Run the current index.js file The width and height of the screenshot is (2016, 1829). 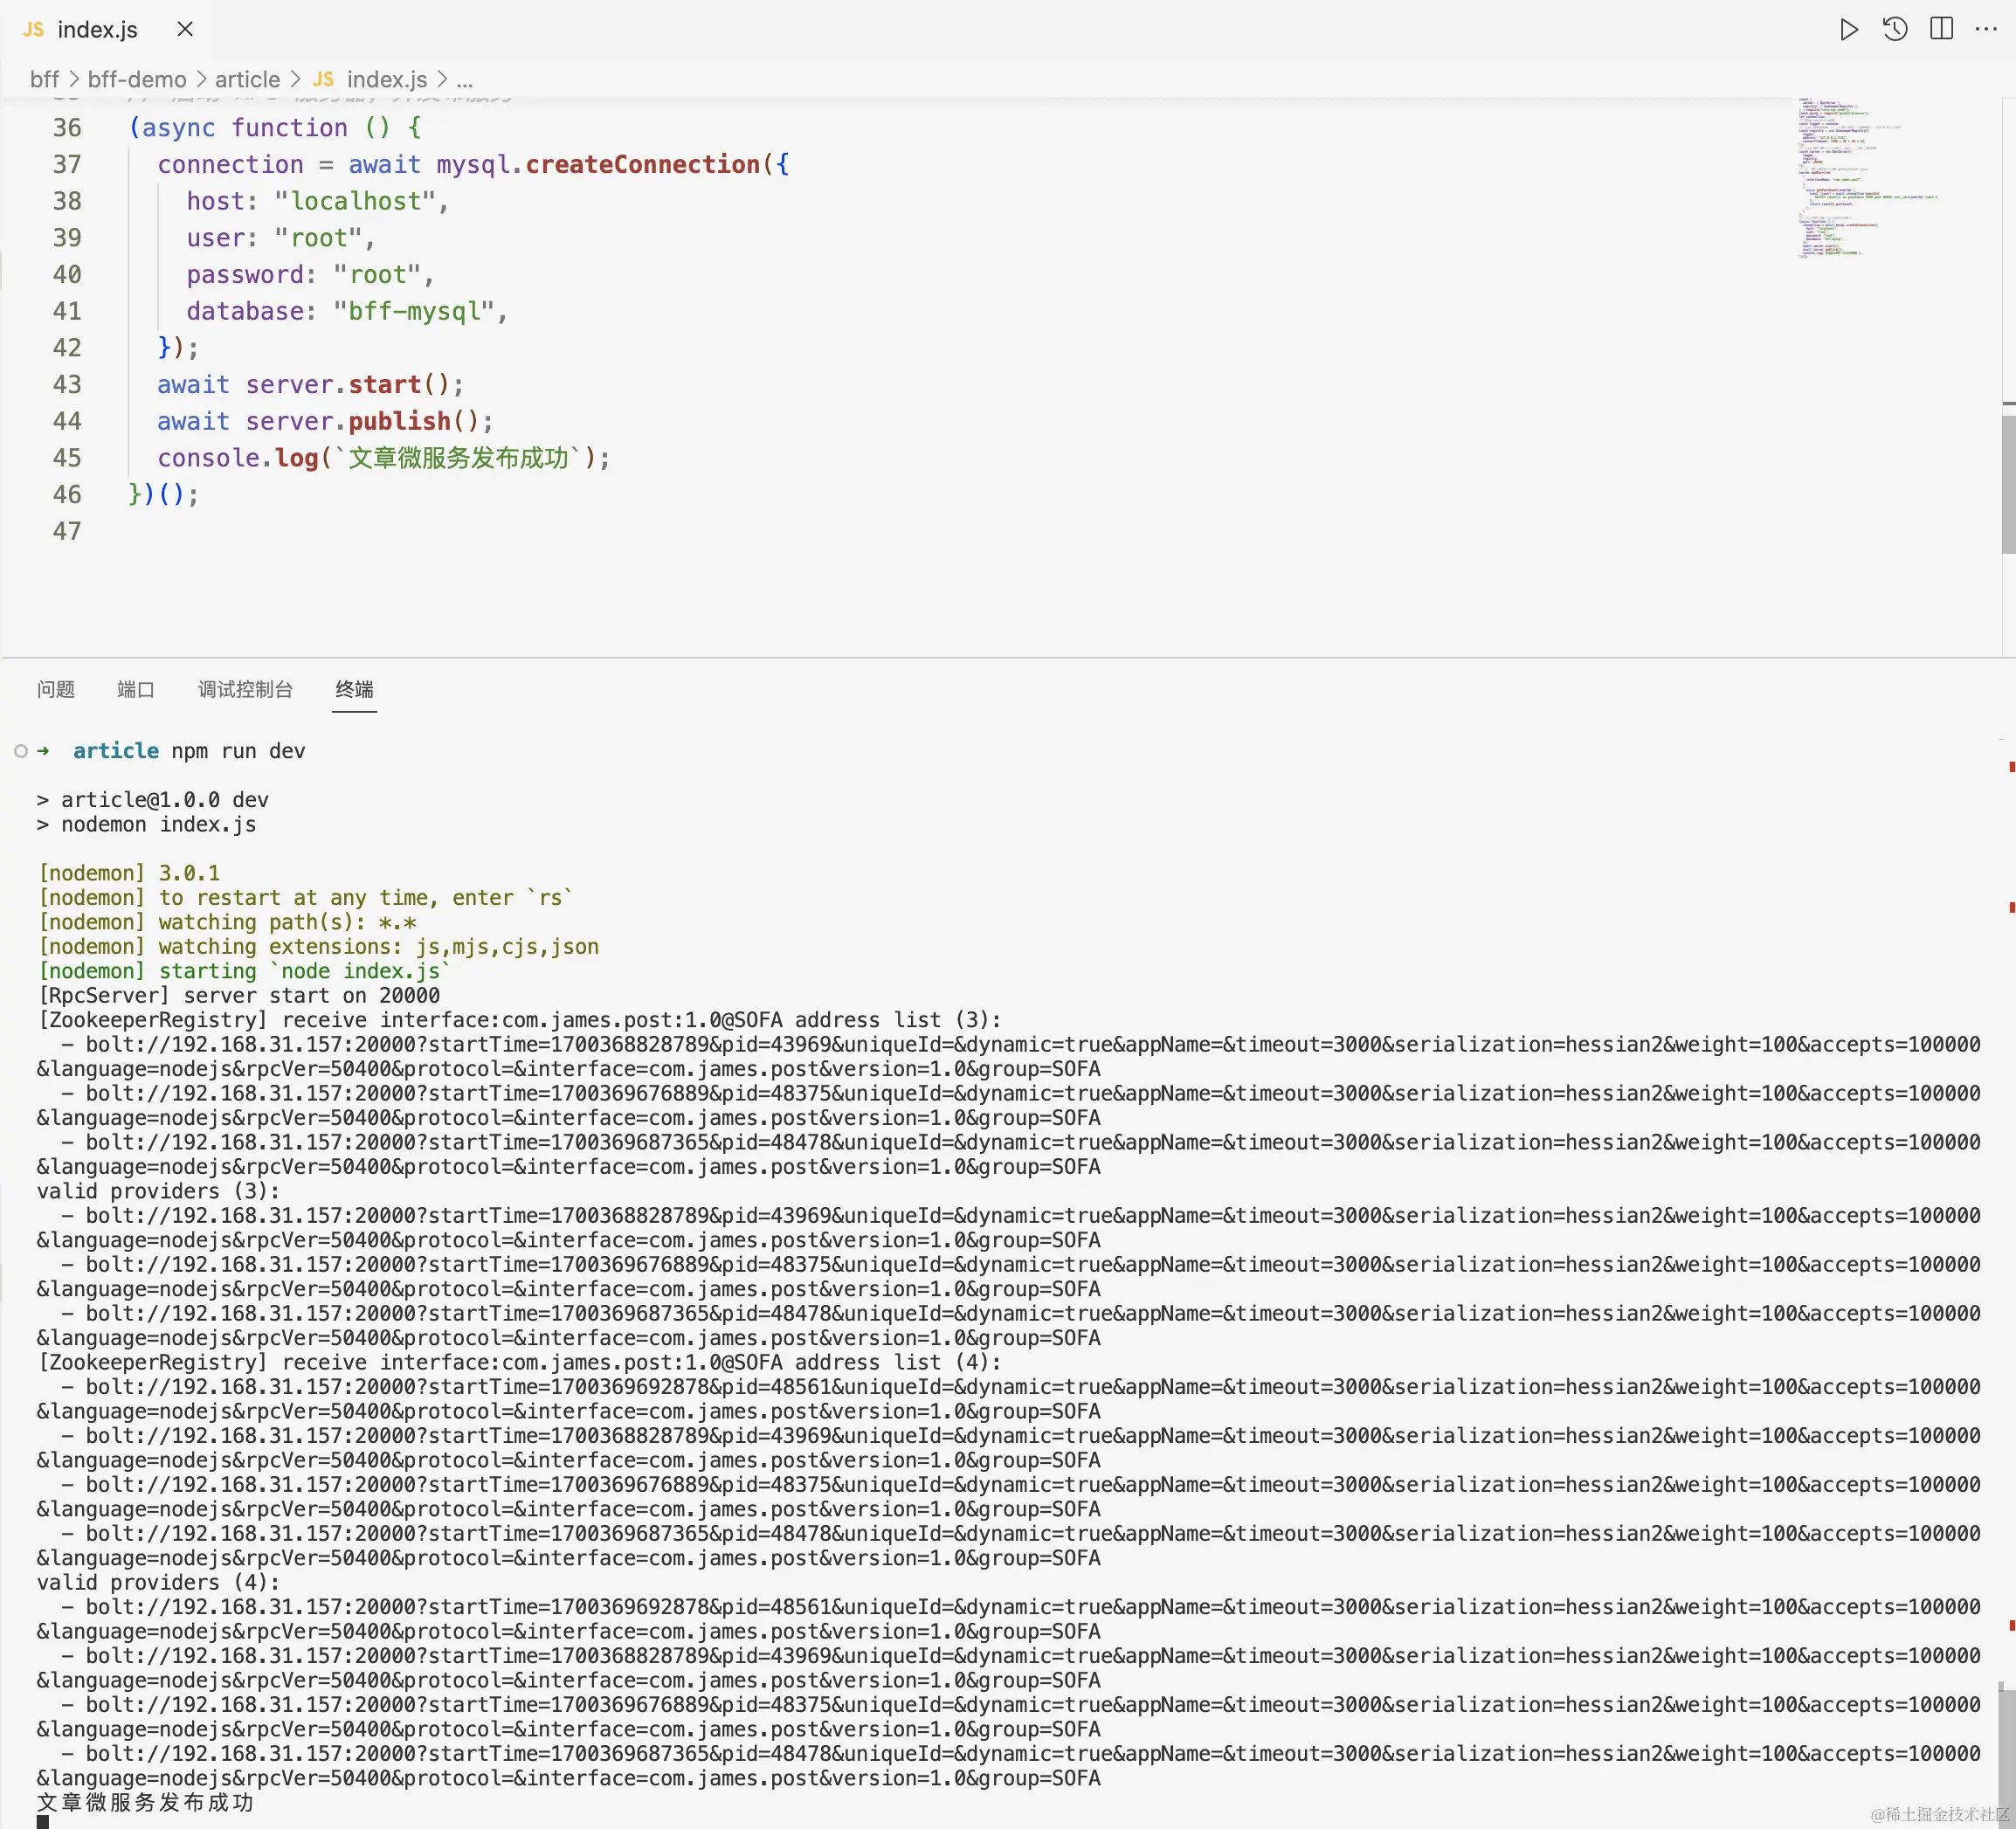(1849, 29)
